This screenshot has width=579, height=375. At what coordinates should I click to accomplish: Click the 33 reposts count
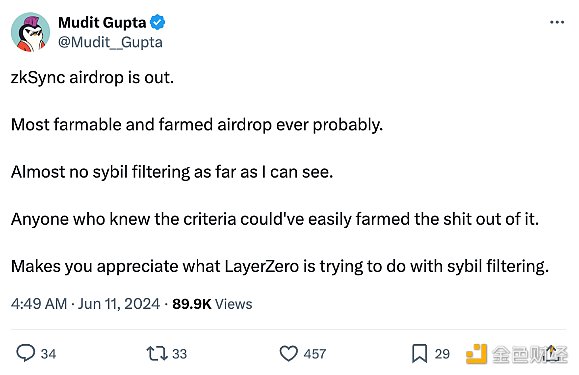pos(179,354)
